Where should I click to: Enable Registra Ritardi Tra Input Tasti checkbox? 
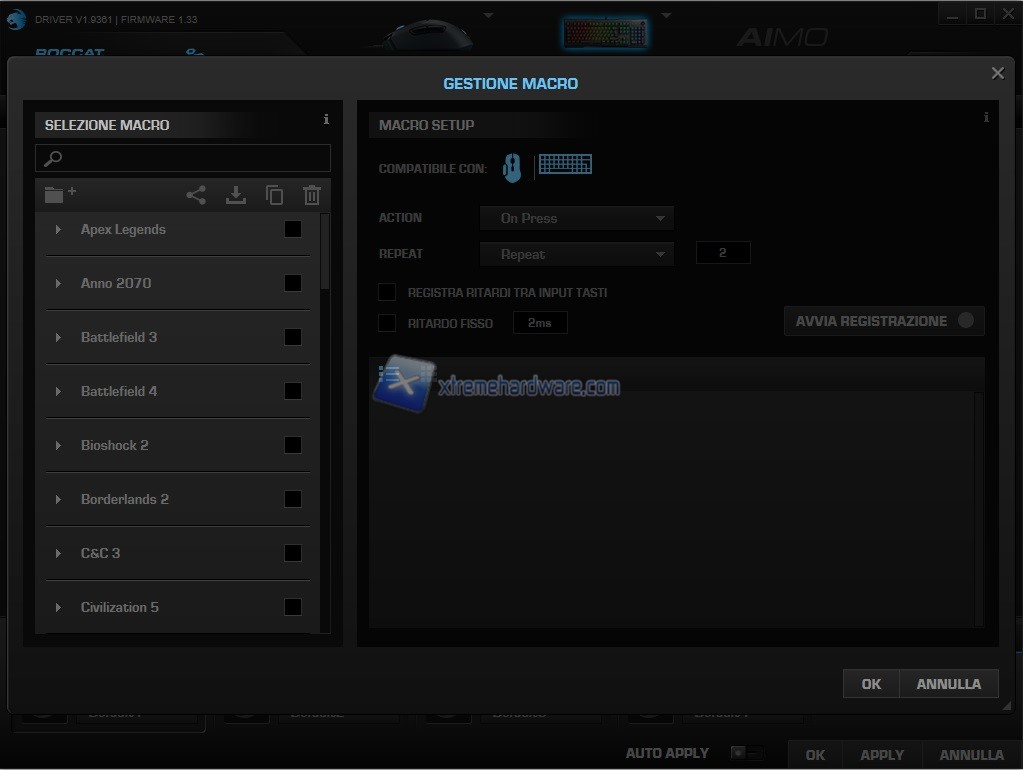pyautogui.click(x=387, y=292)
